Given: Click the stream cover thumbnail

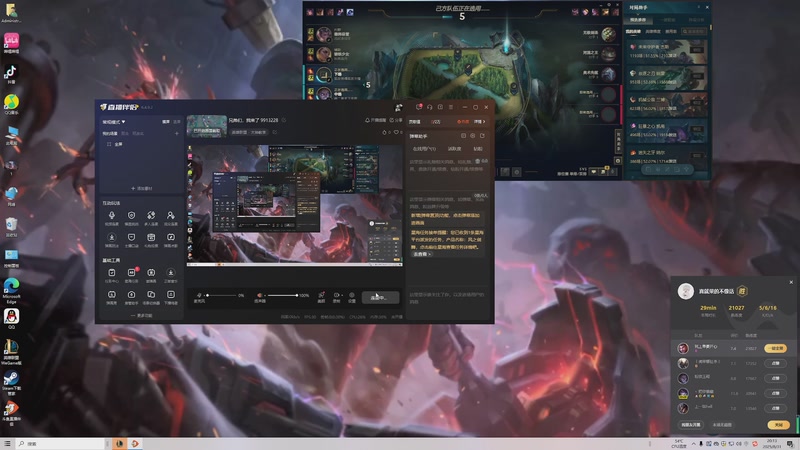Looking at the screenshot, I should pos(207,126).
